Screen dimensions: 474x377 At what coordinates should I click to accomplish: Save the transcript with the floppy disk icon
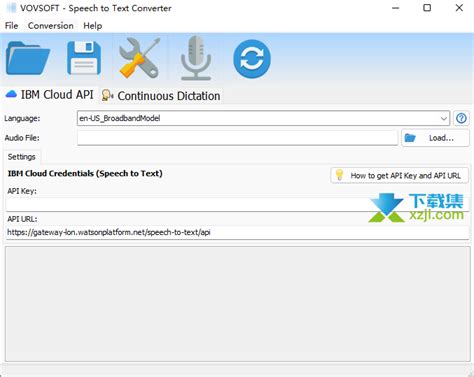[x=84, y=58]
